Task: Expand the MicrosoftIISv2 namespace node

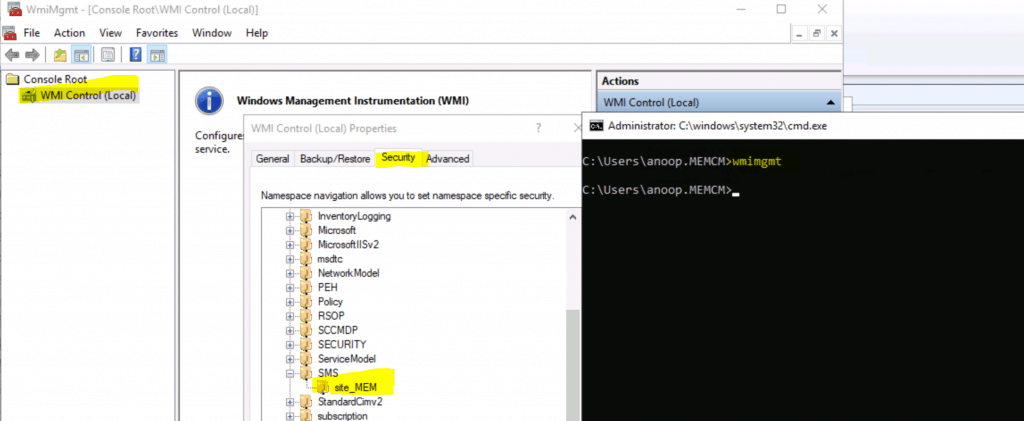Action: tap(290, 245)
